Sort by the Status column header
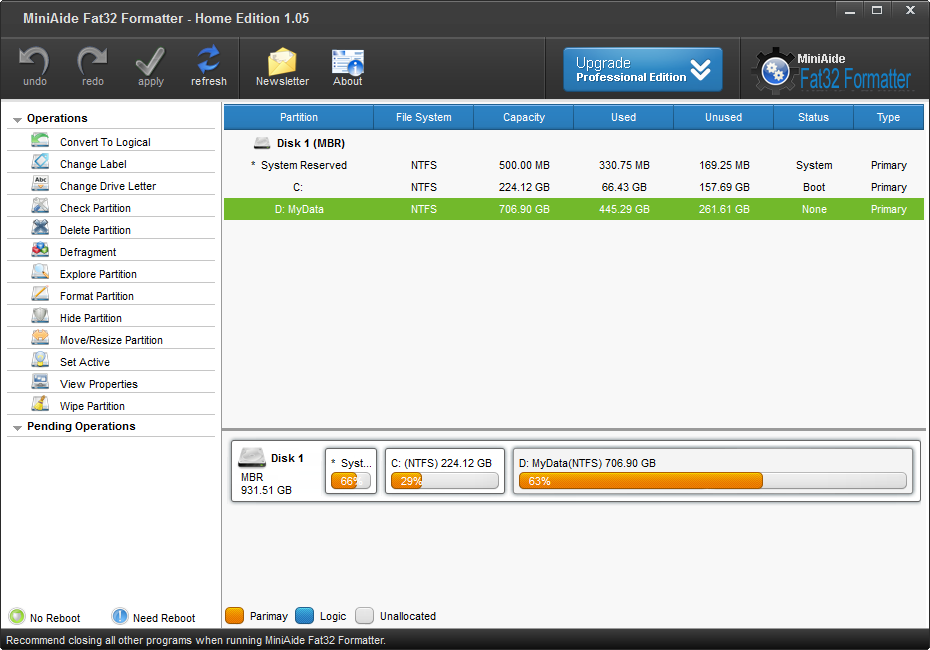The height and width of the screenshot is (650, 930). (x=813, y=117)
